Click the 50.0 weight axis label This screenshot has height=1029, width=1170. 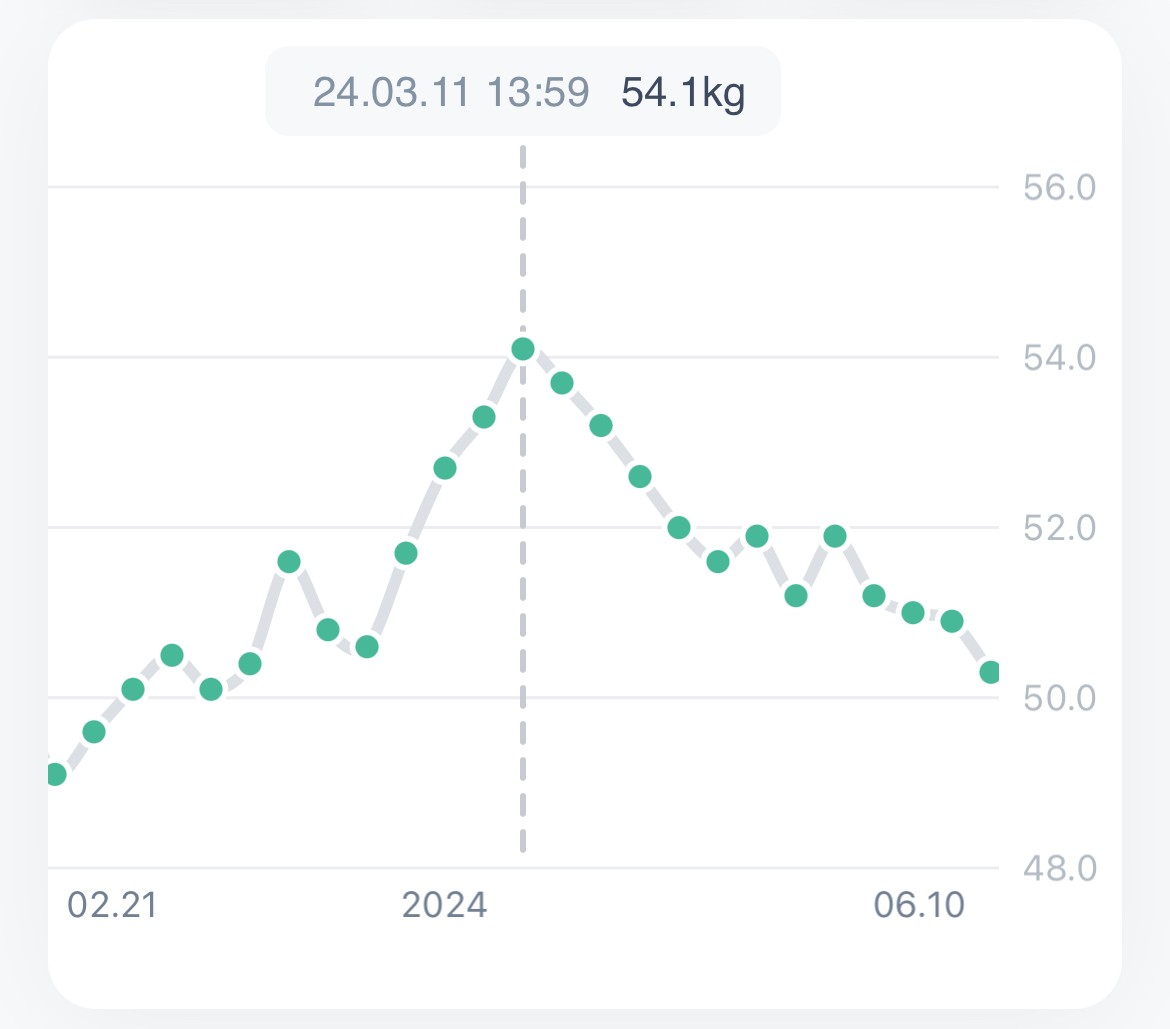(x=1059, y=698)
